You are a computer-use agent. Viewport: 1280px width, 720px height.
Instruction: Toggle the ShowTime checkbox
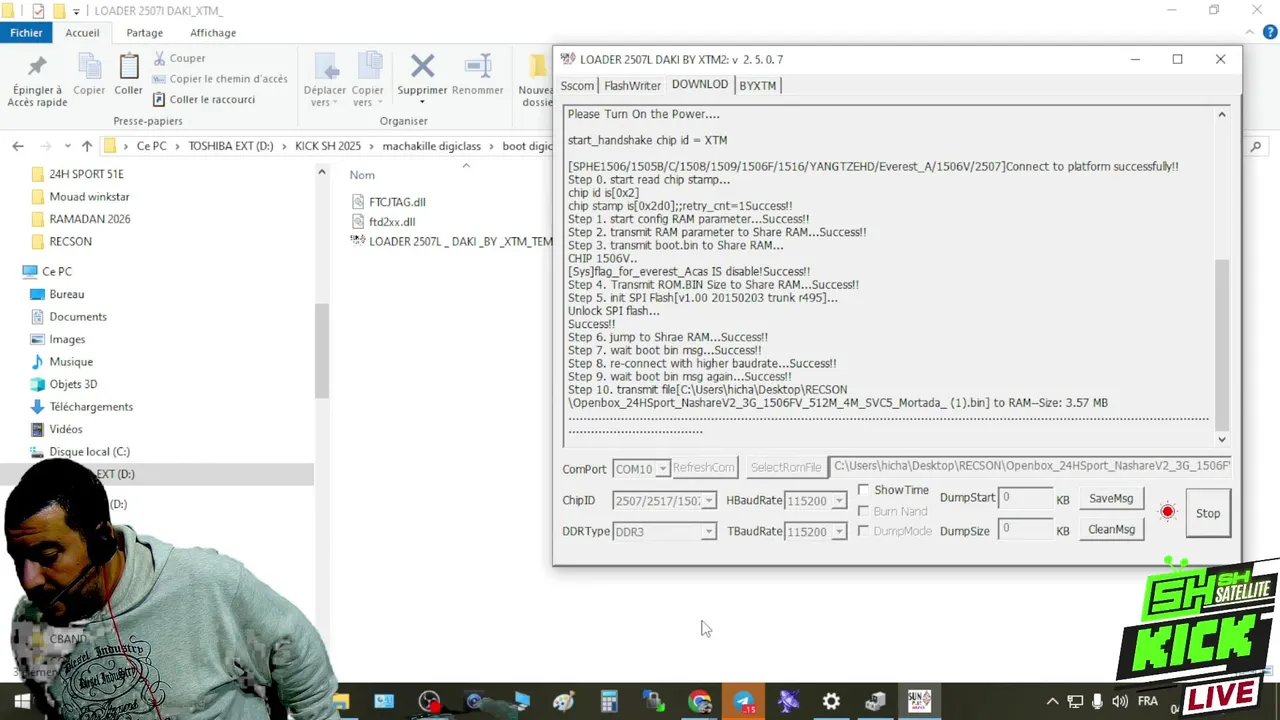click(x=864, y=490)
